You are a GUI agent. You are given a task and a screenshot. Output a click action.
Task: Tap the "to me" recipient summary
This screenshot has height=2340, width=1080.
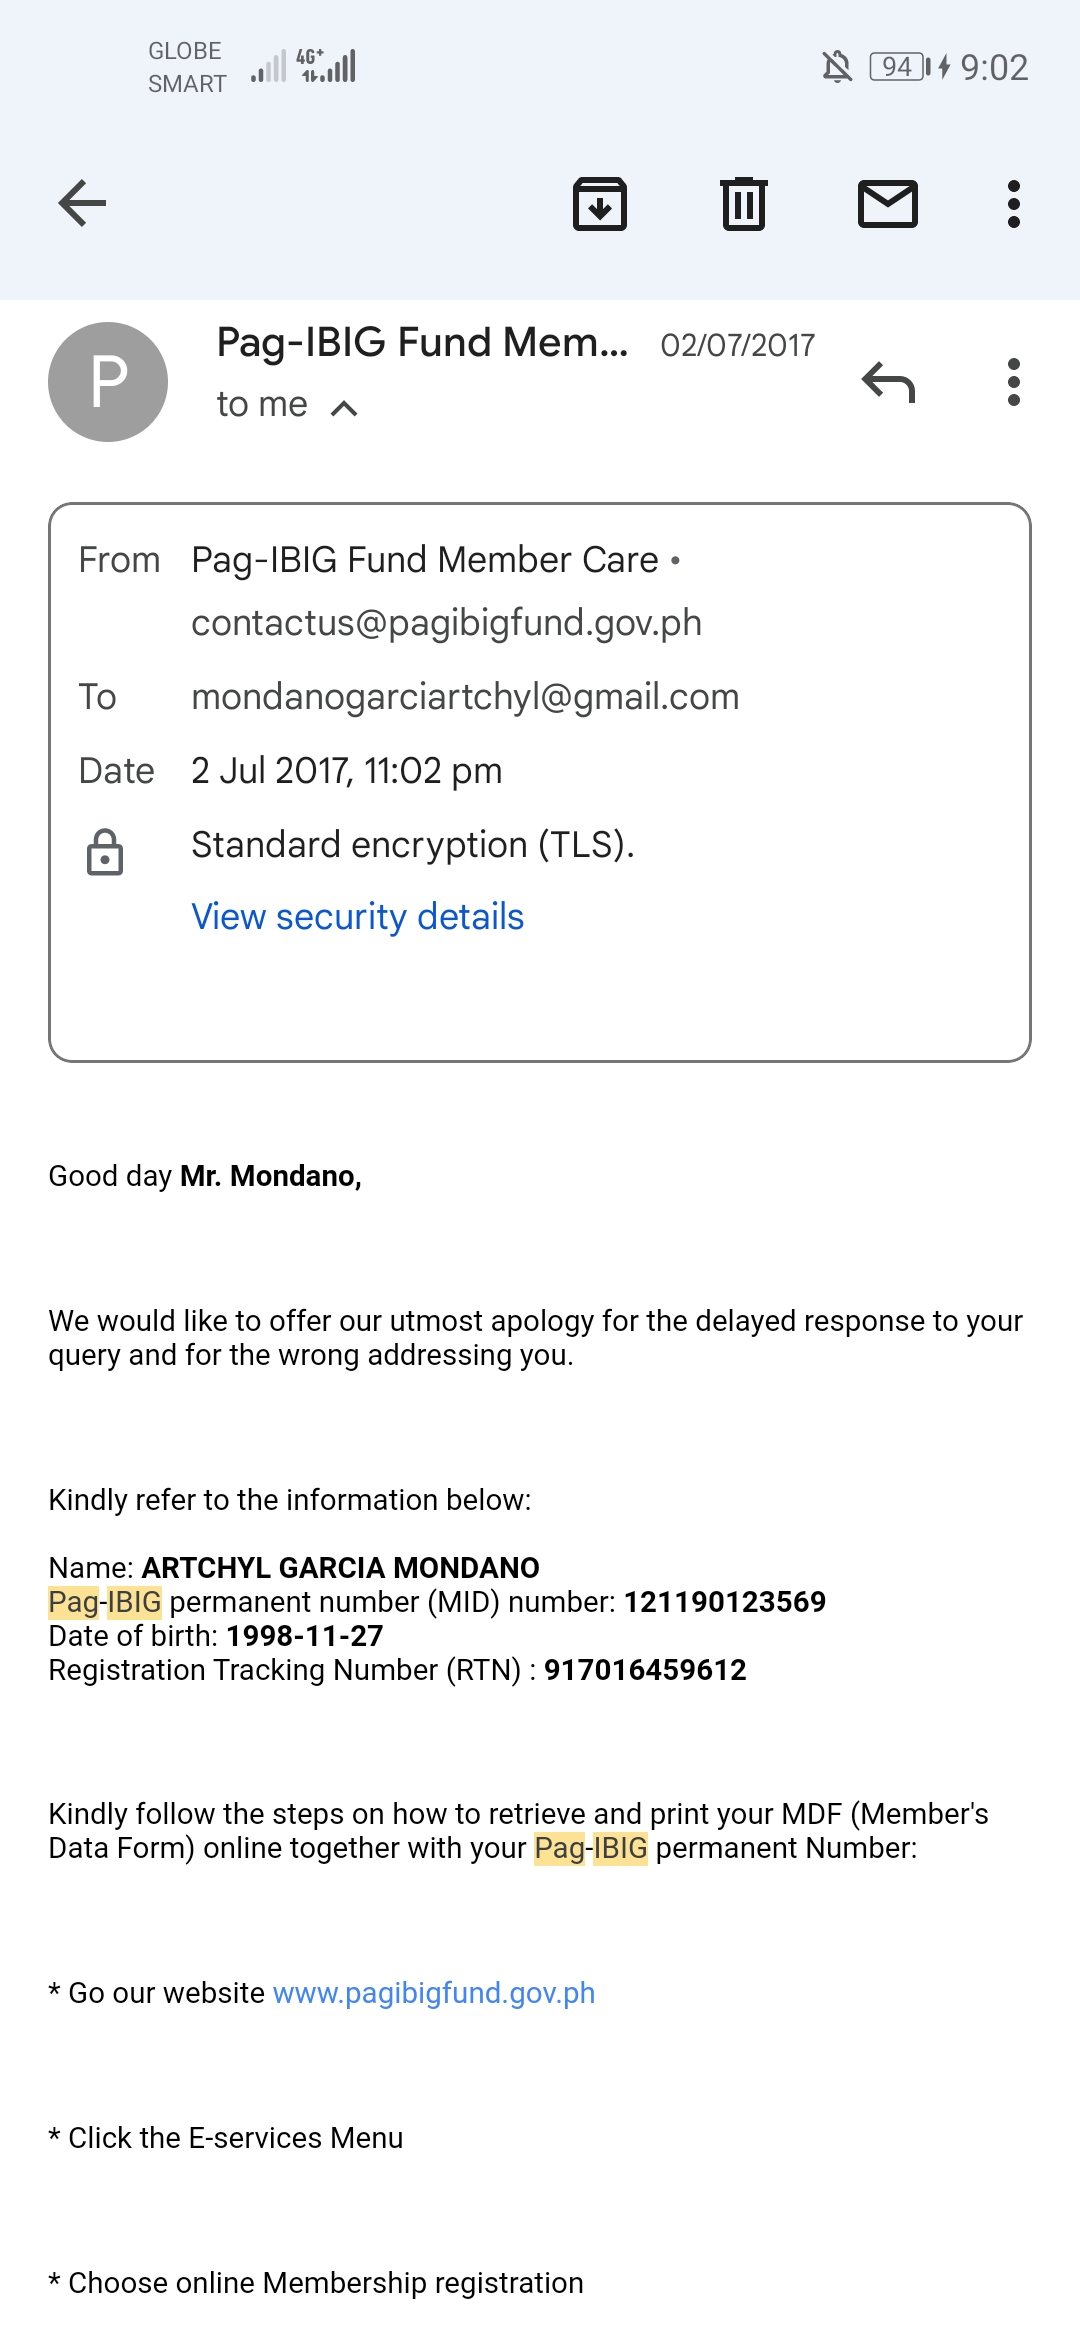click(262, 405)
